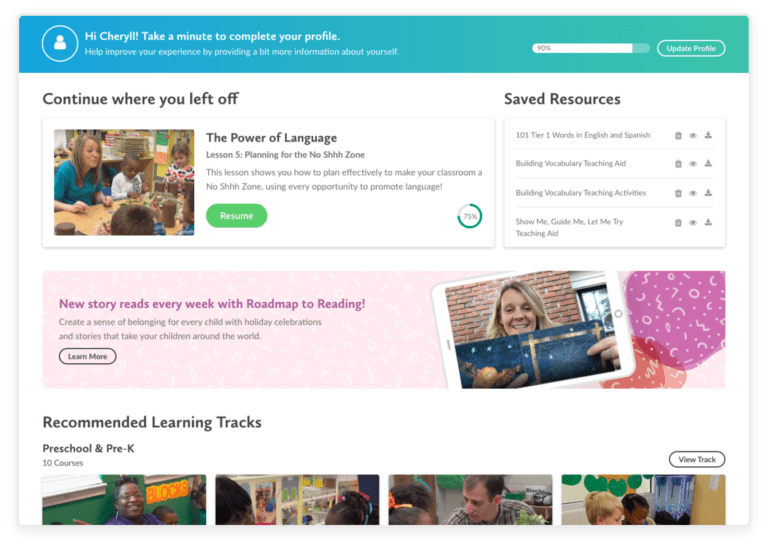Delete Building Vocabulary Teaching Activities resource

pos(678,193)
